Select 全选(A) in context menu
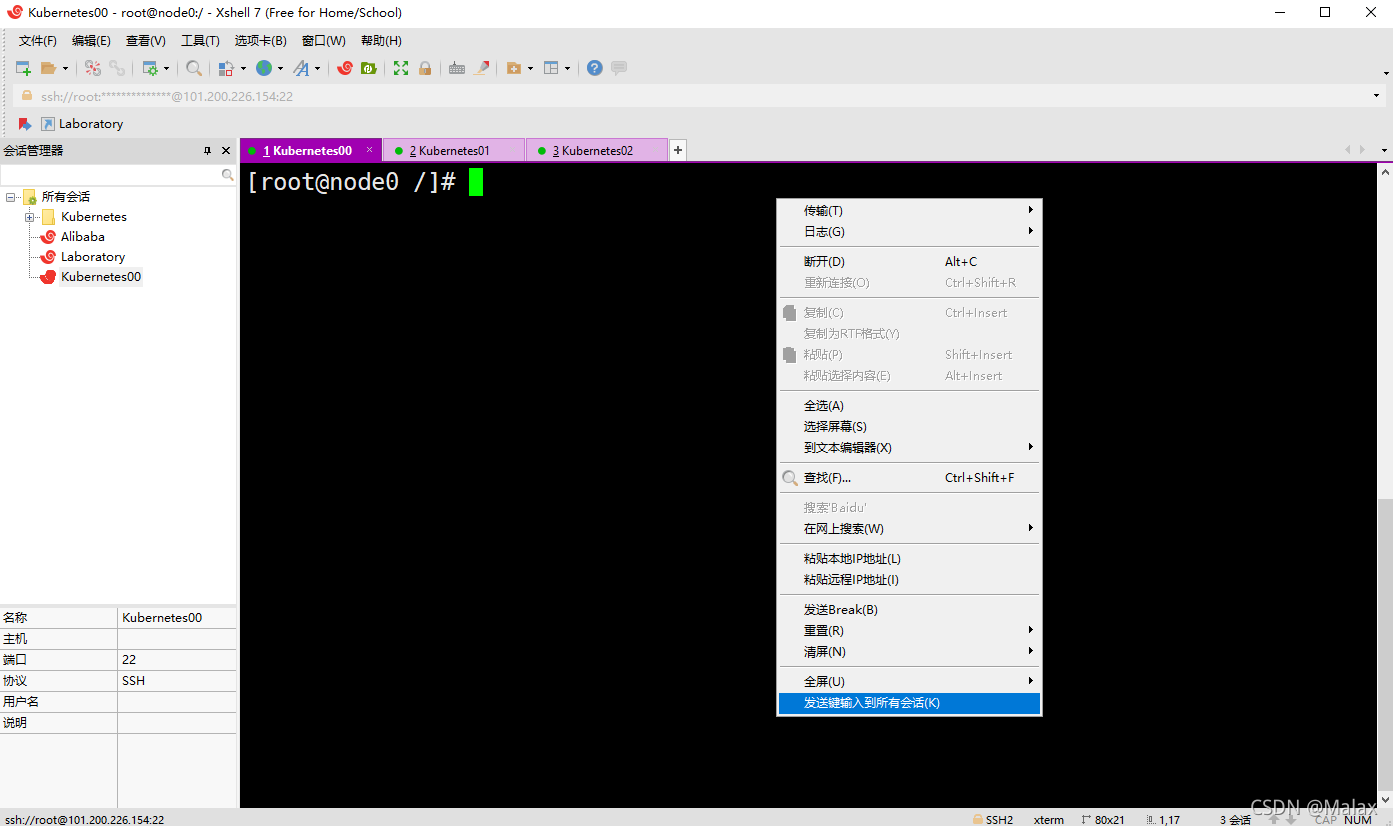Image resolution: width=1393 pixels, height=826 pixels. pyautogui.click(x=909, y=406)
